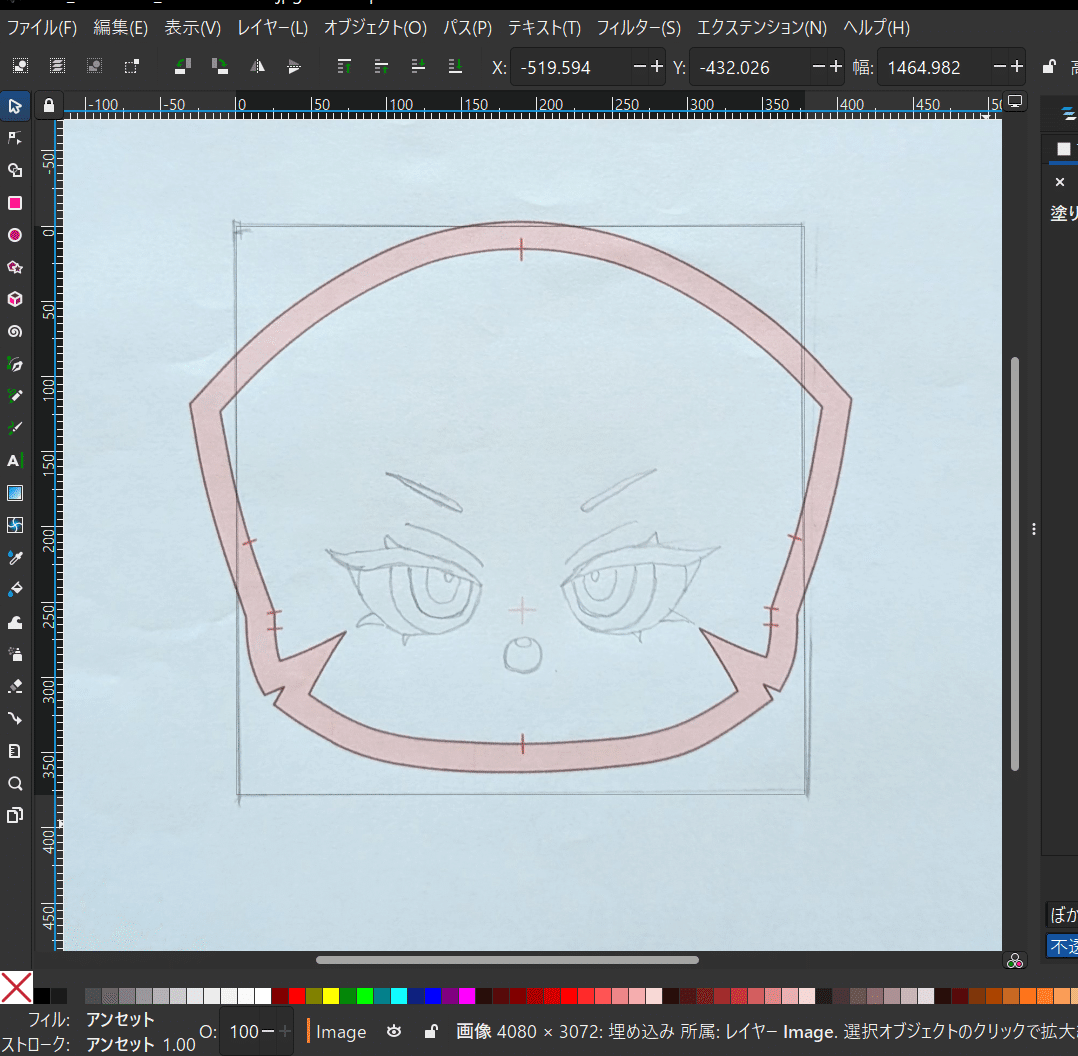Screen dimensions: 1078x1056
Task: Select the Zoom magnifier tool
Action: [x=14, y=783]
